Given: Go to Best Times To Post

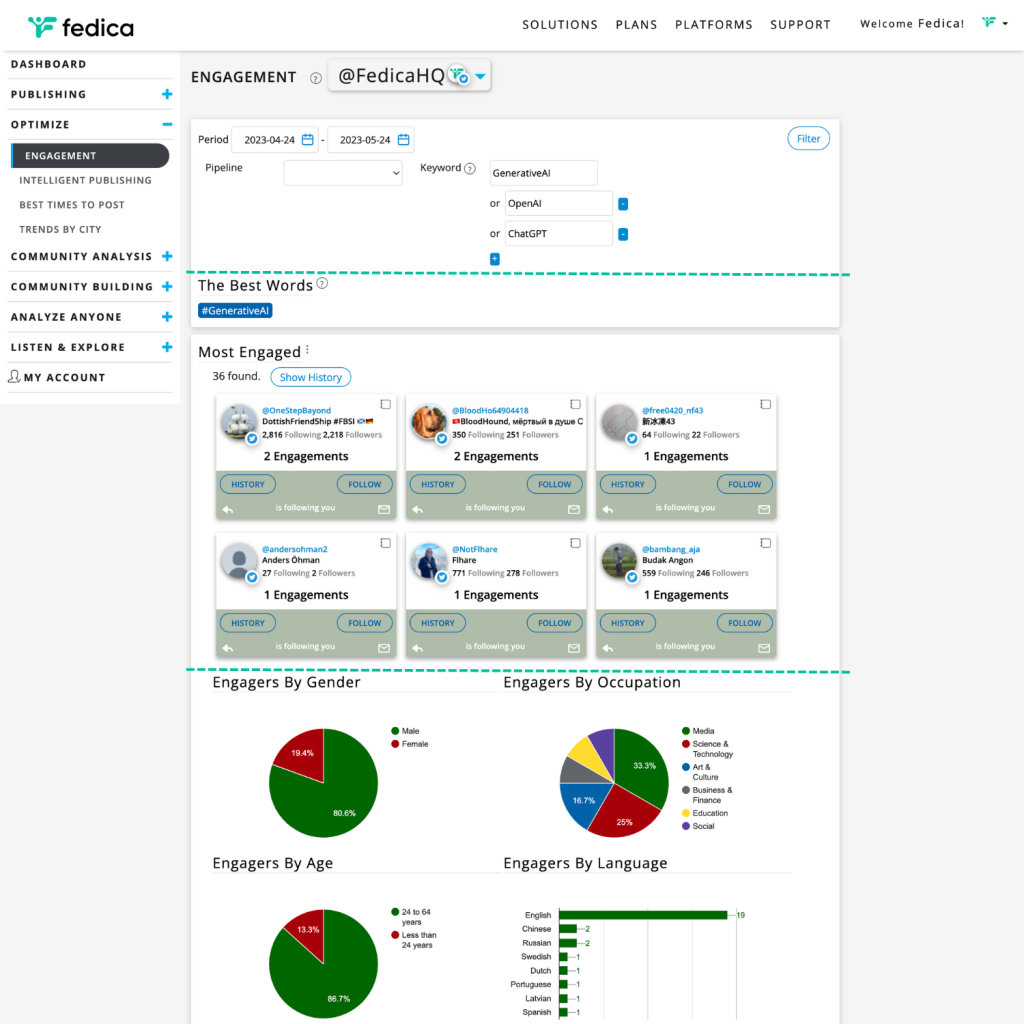Looking at the screenshot, I should 72,205.
